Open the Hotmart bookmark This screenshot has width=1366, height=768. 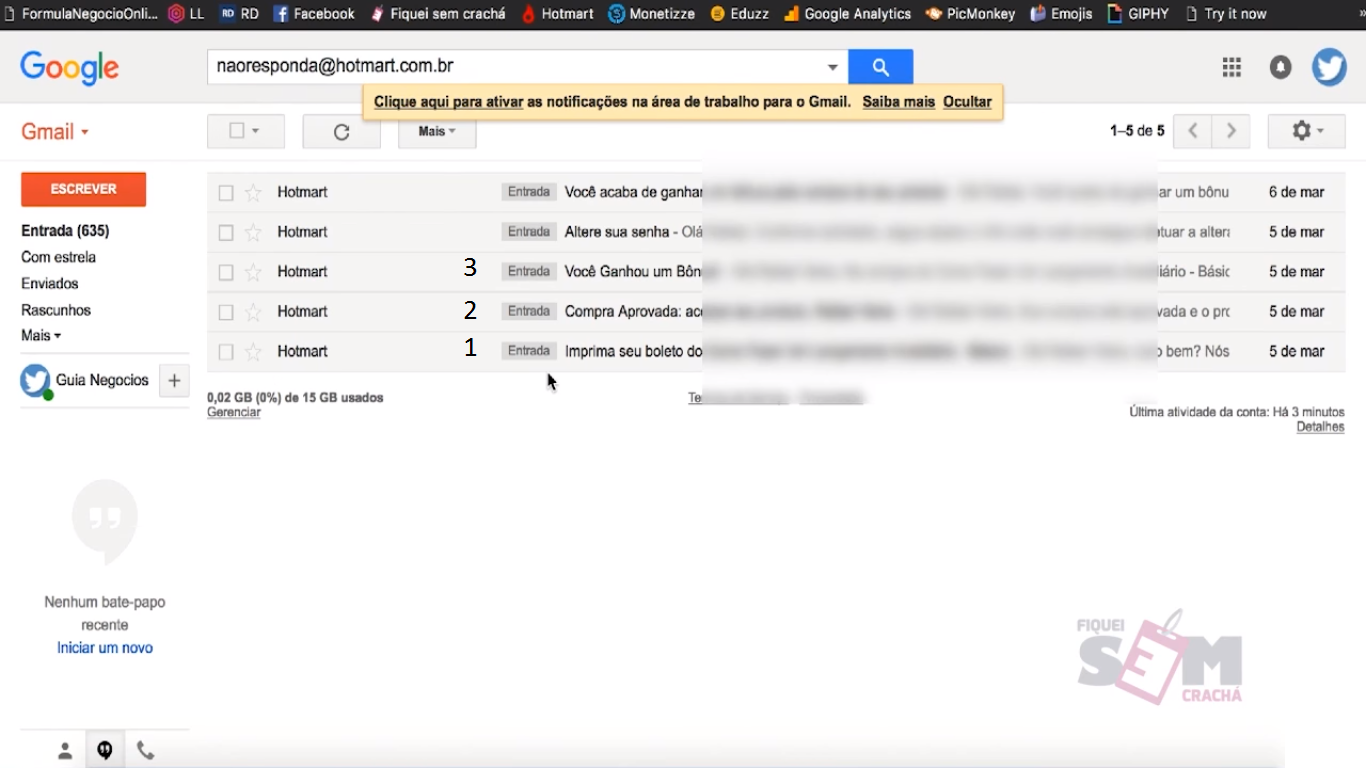(557, 14)
